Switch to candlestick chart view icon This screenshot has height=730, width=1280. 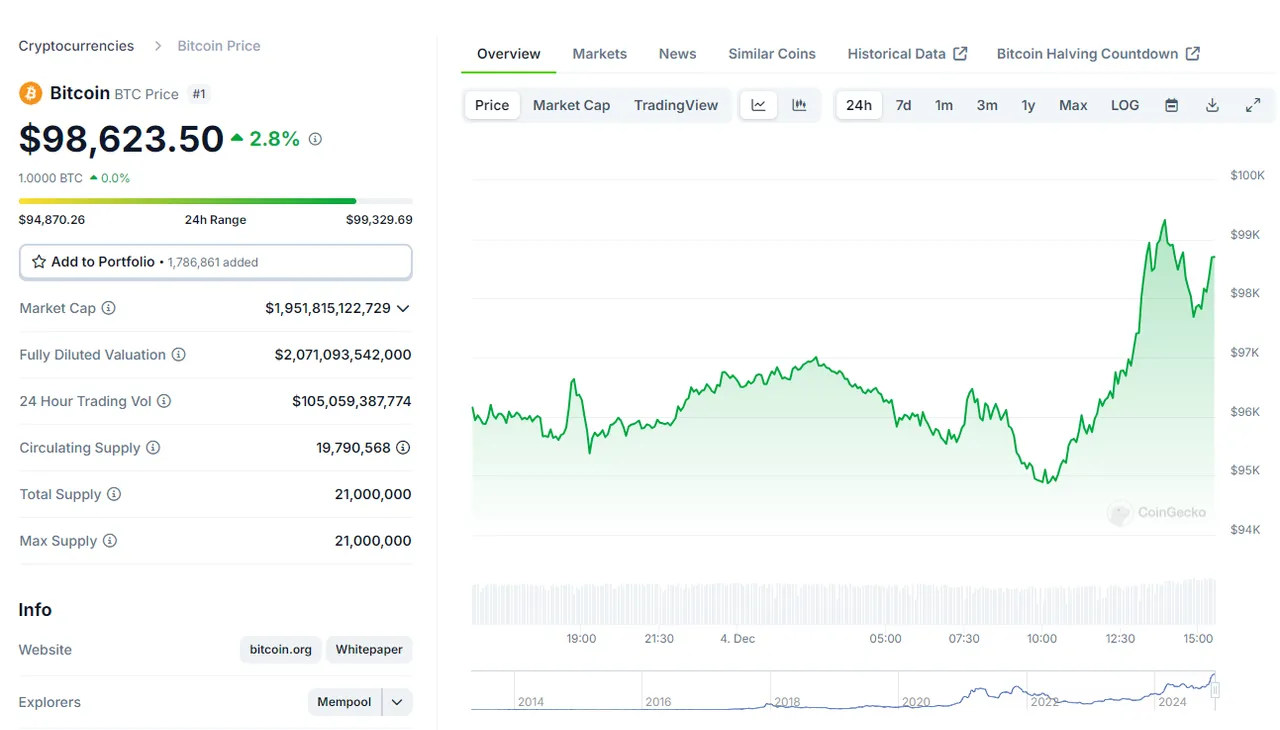click(x=799, y=105)
